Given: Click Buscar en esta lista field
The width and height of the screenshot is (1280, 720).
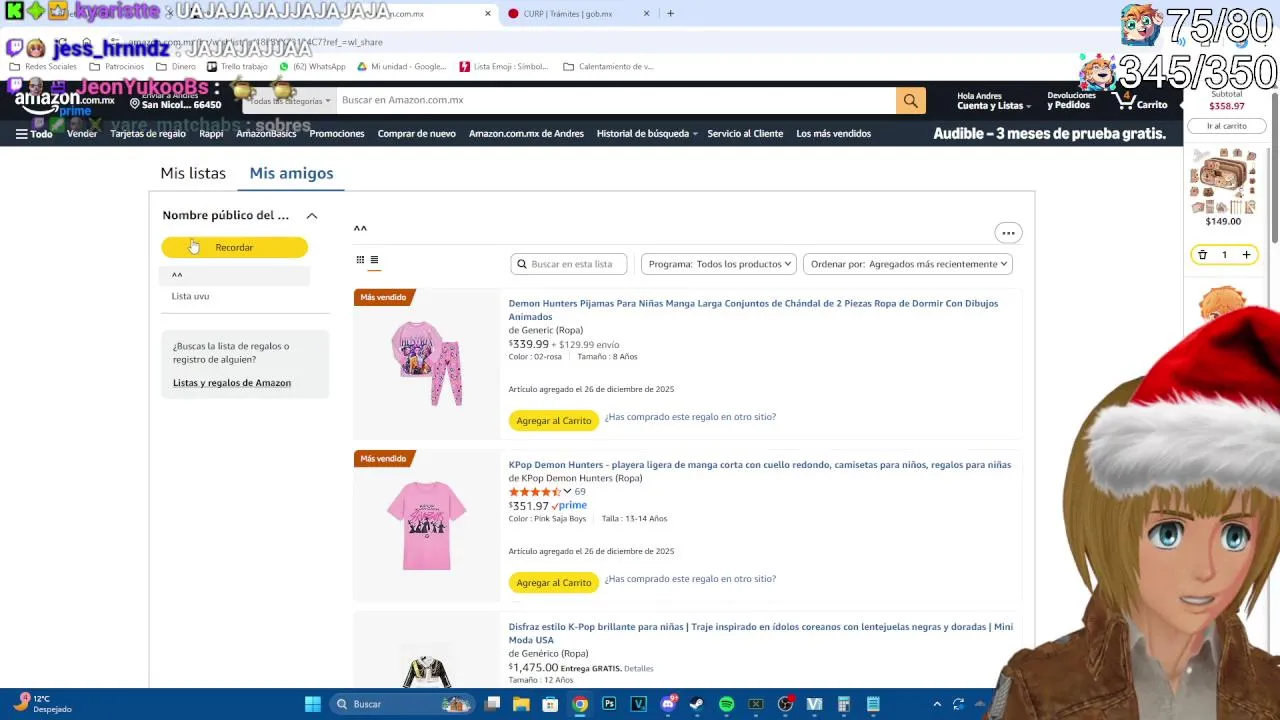Looking at the screenshot, I should (569, 264).
